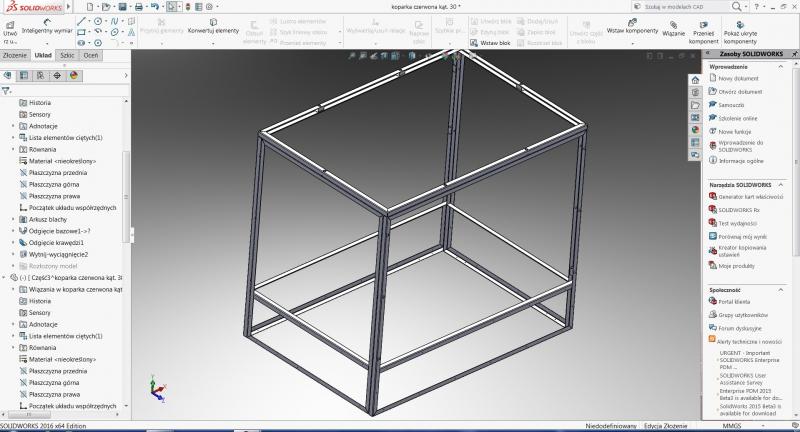Click the Wiązanie mate tool
The image size is (800, 432).
[673, 29]
